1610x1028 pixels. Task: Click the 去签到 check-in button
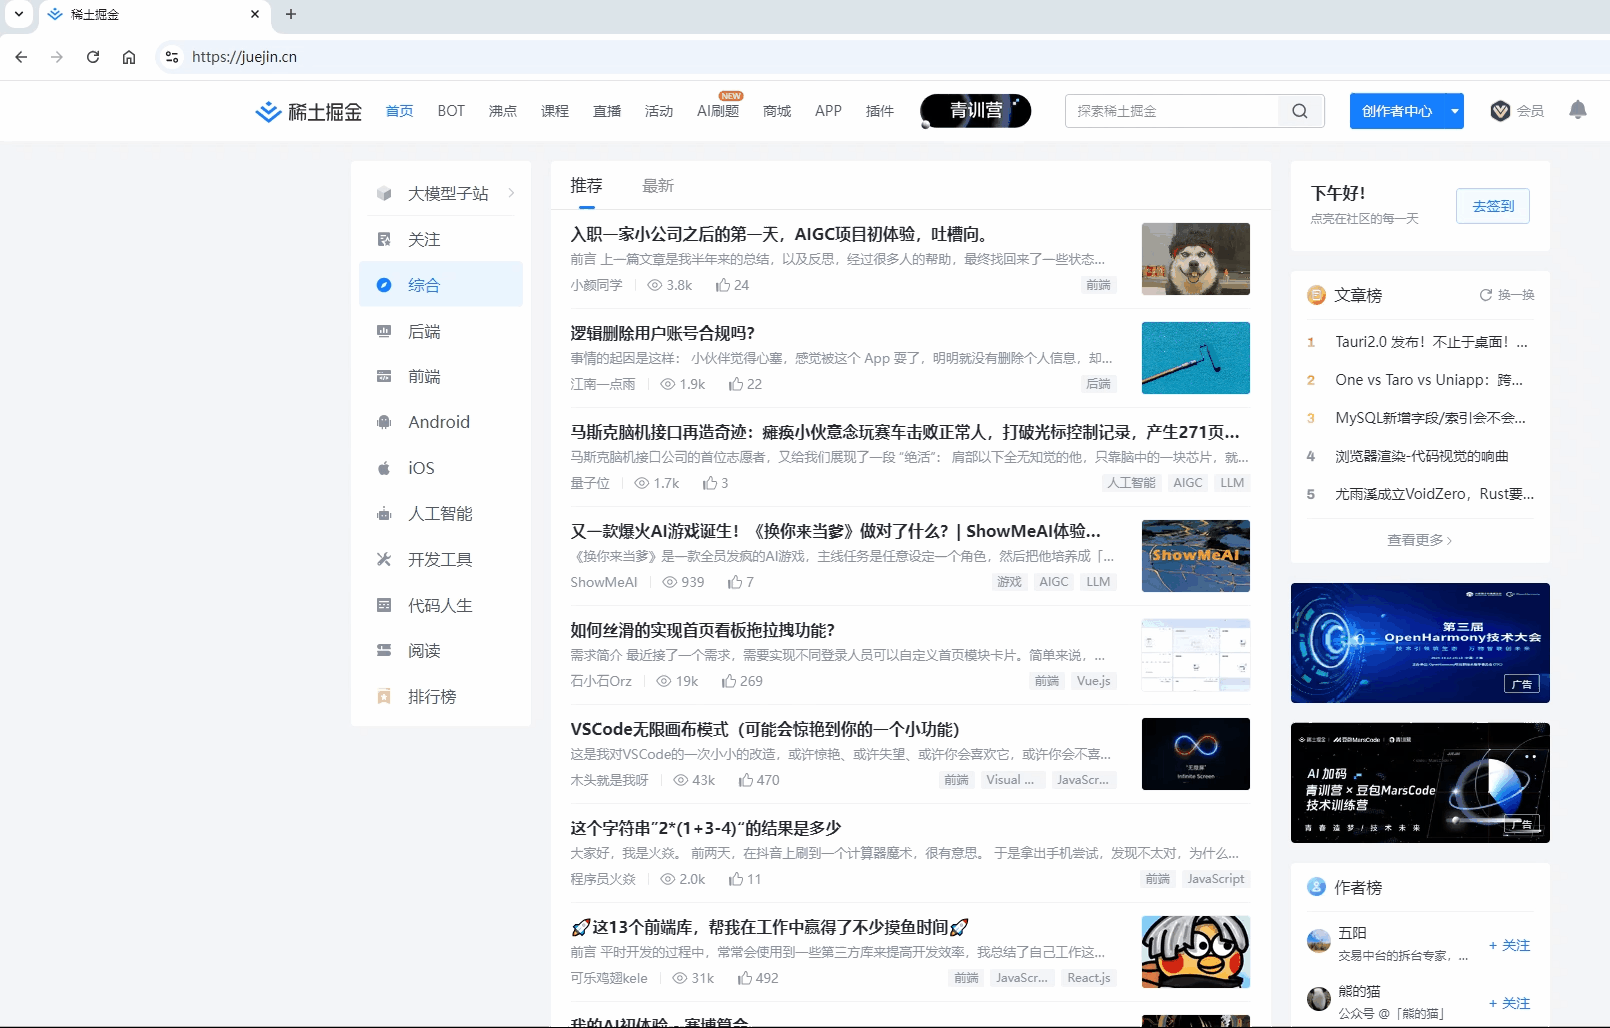[1492, 206]
